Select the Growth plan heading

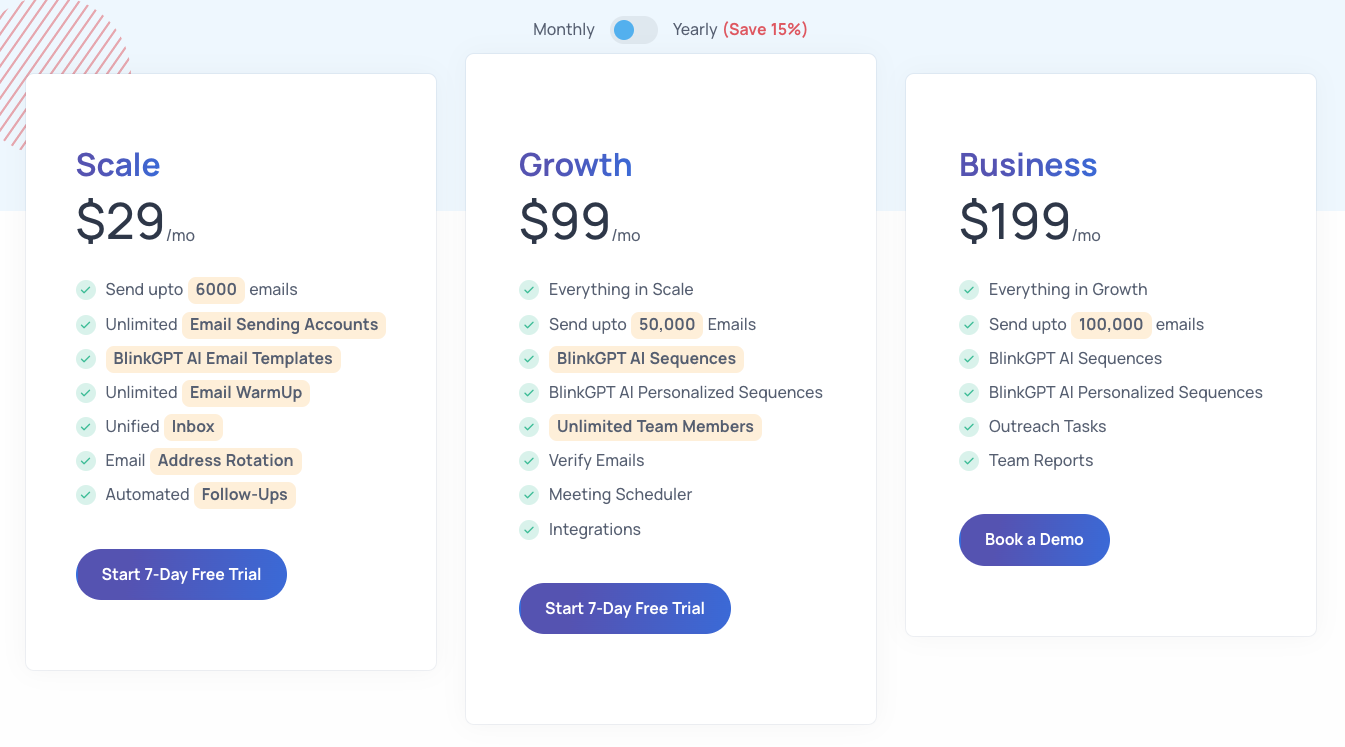click(x=575, y=165)
